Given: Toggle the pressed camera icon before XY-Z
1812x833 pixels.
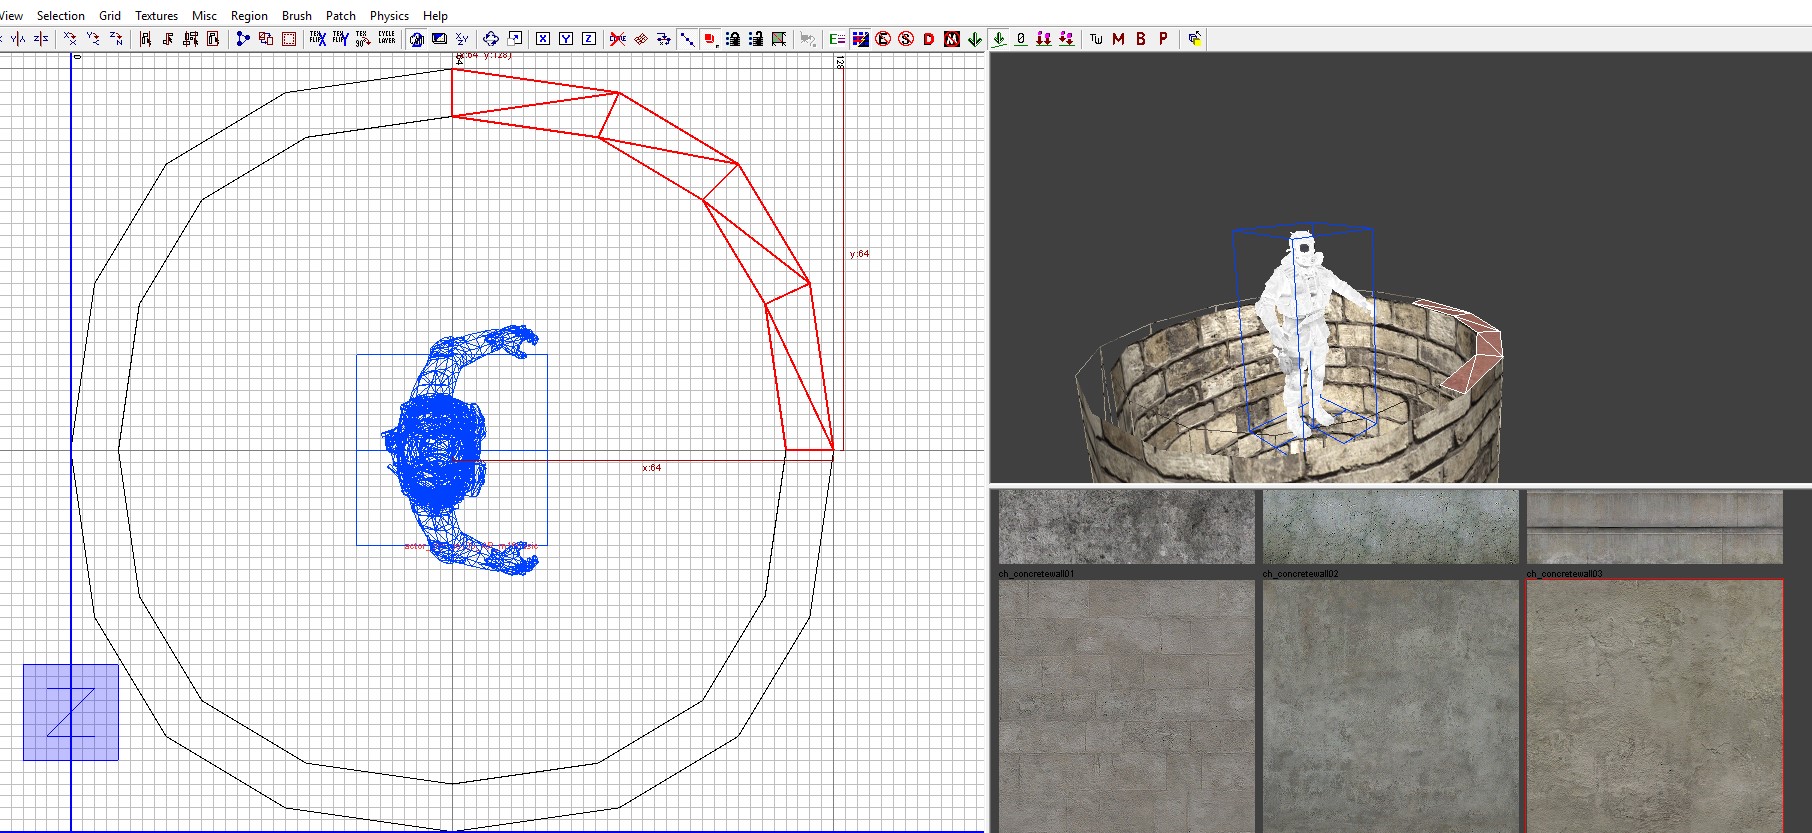Looking at the screenshot, I should coord(416,39).
